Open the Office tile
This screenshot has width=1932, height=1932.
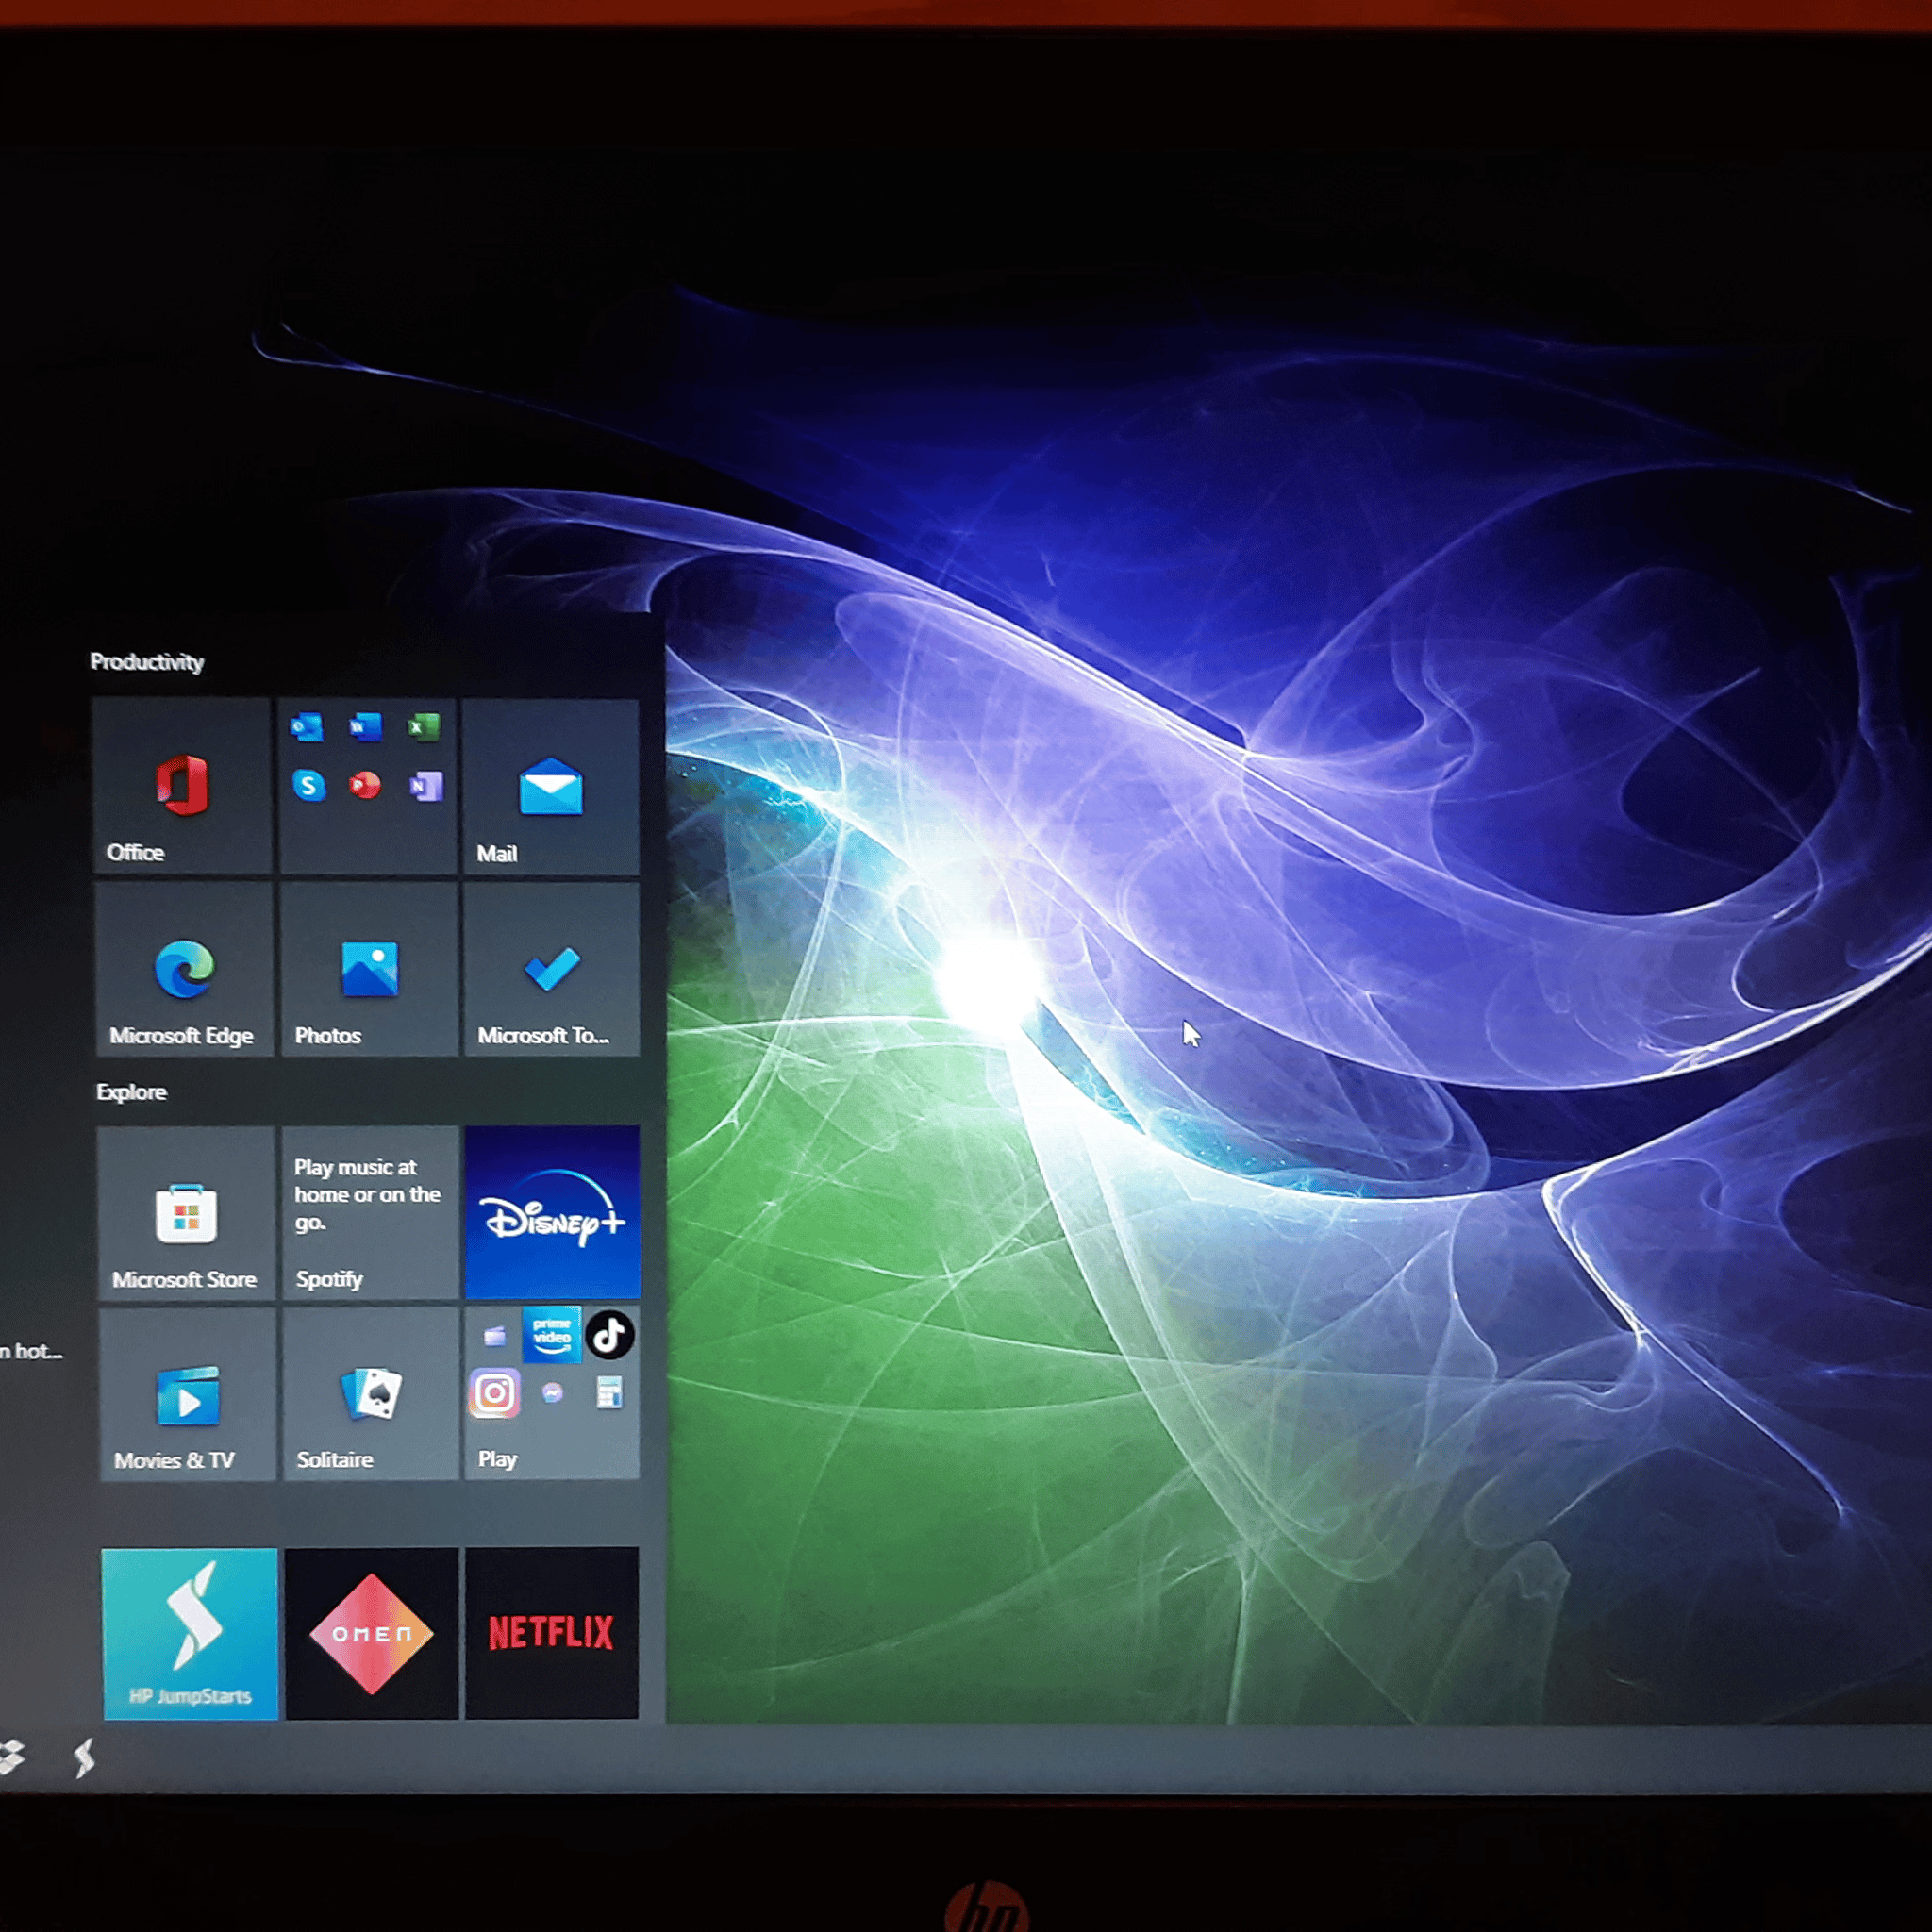click(181, 787)
